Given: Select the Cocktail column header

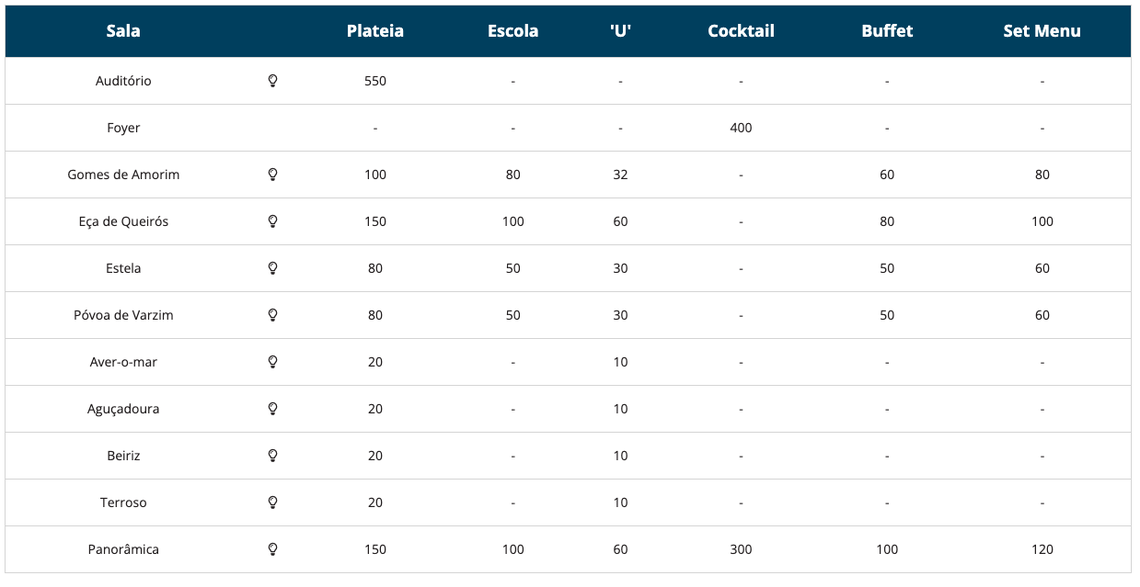Looking at the screenshot, I should coord(741,31).
